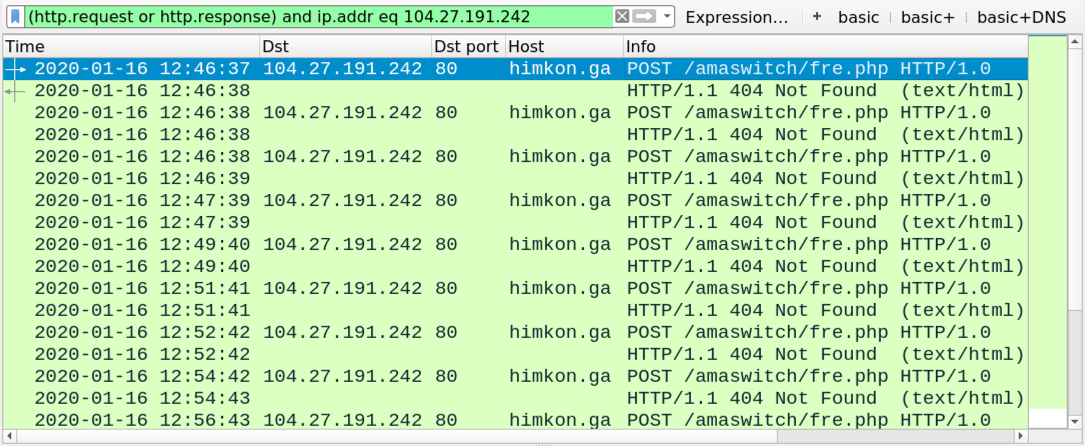The image size is (1085, 446).
Task: Apply the basic+ filter button
Action: pyautogui.click(x=926, y=17)
